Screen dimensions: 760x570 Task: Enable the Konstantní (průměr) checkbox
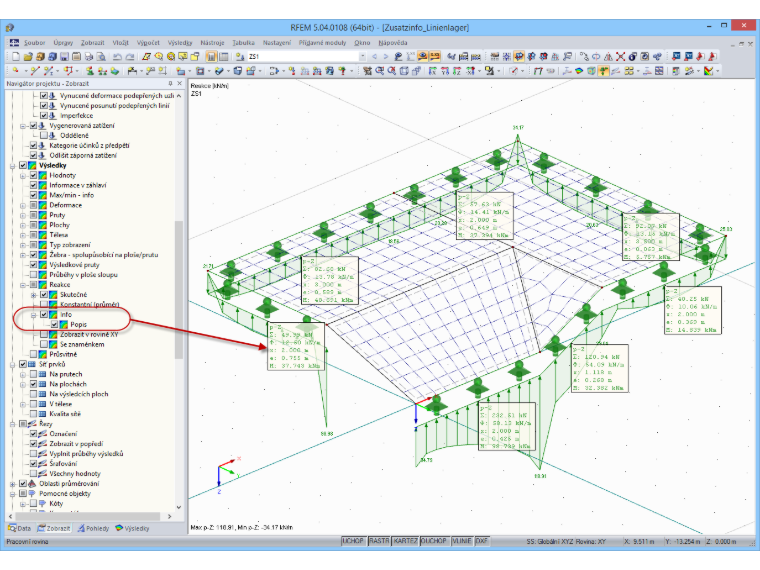44,304
